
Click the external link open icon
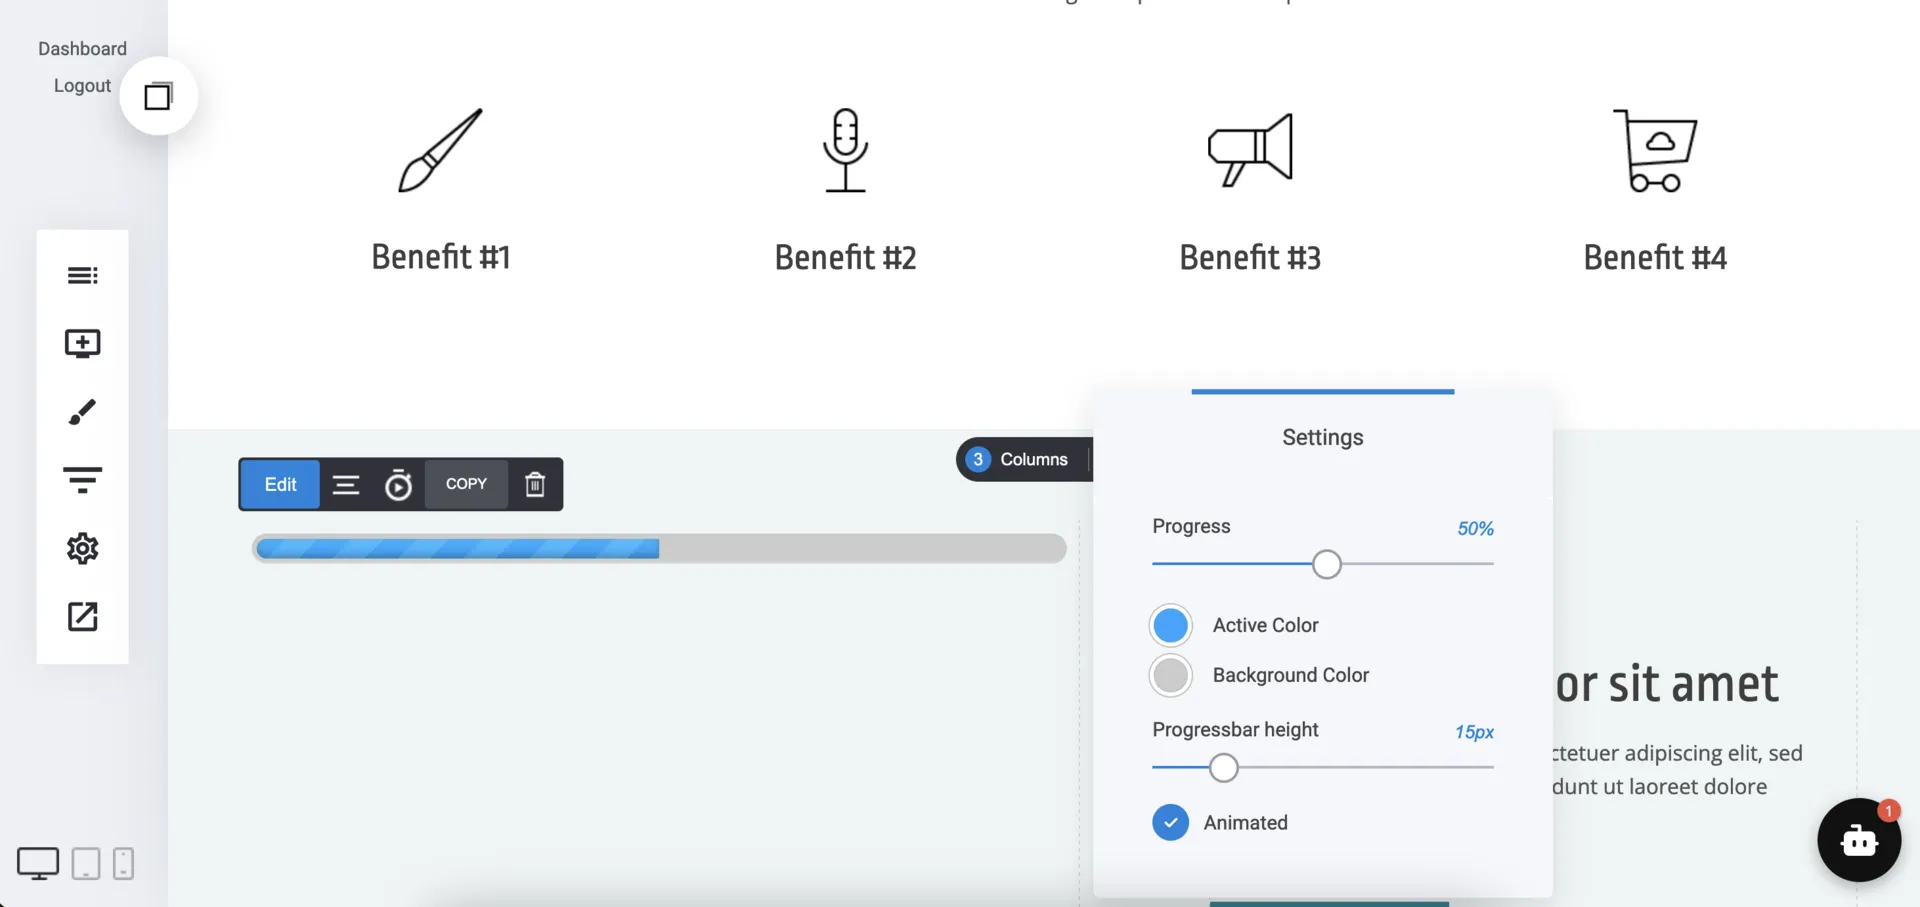pos(83,616)
